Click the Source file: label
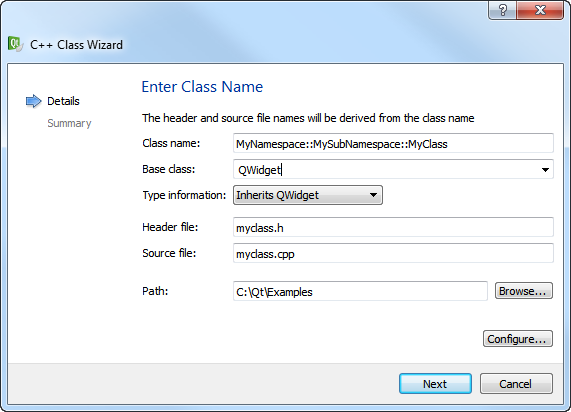This screenshot has height=412, width=571. [x=169, y=253]
